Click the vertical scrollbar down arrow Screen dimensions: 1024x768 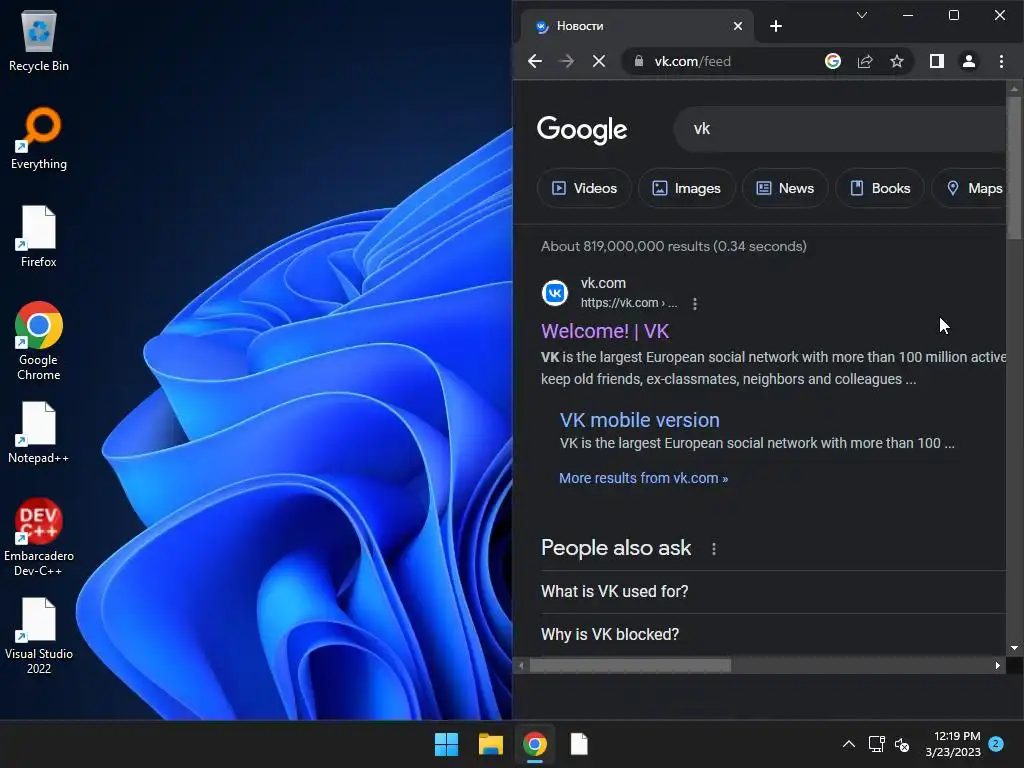[x=1014, y=648]
